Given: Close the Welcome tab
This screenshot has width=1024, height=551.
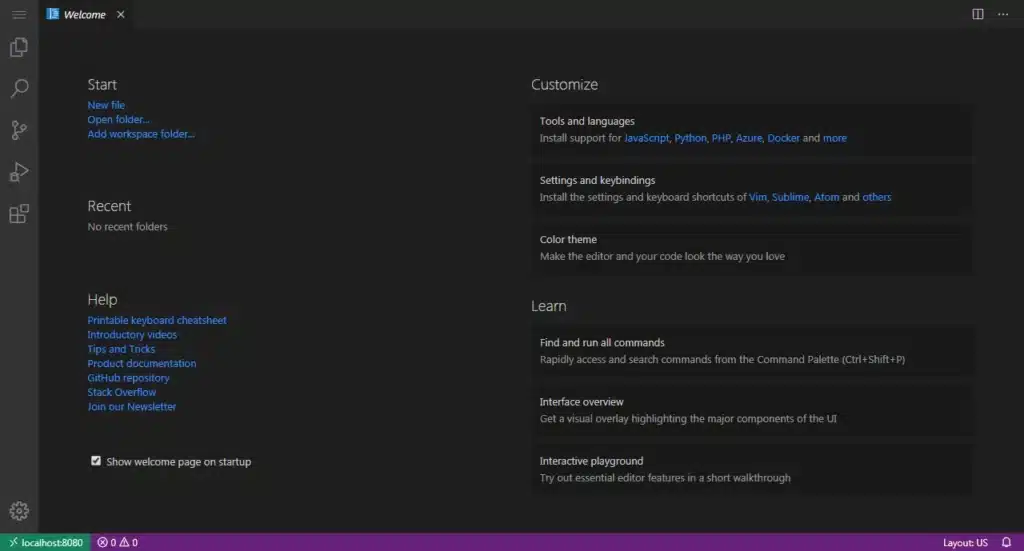Looking at the screenshot, I should 121,14.
